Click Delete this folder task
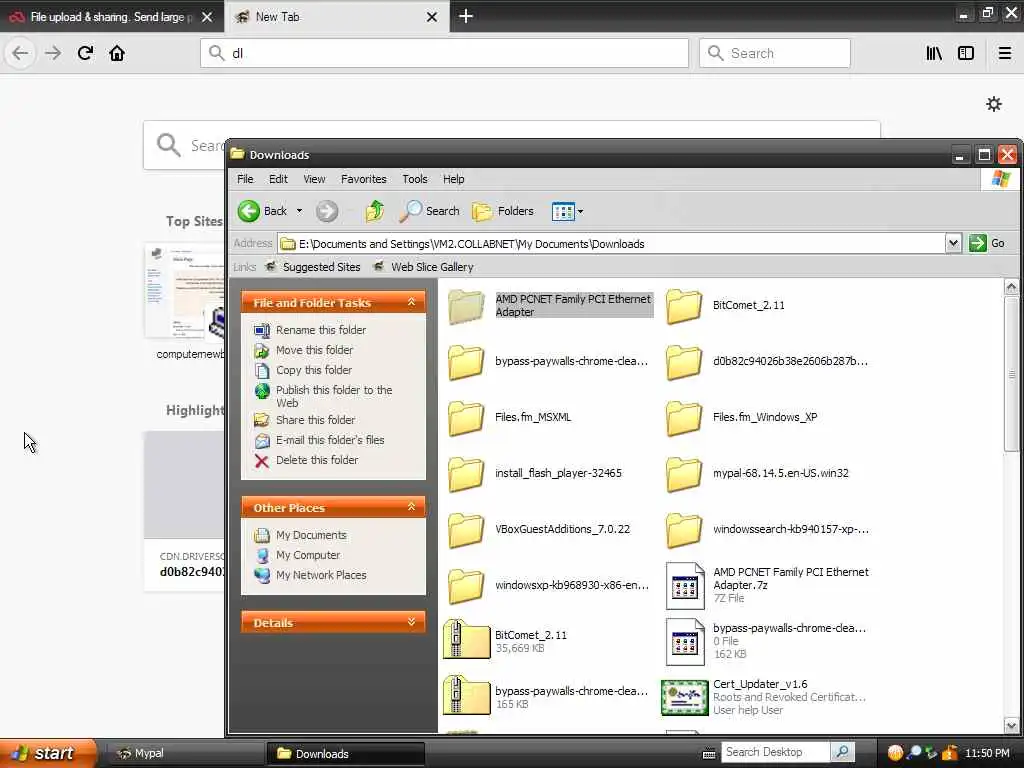1024x768 pixels. 306,460
